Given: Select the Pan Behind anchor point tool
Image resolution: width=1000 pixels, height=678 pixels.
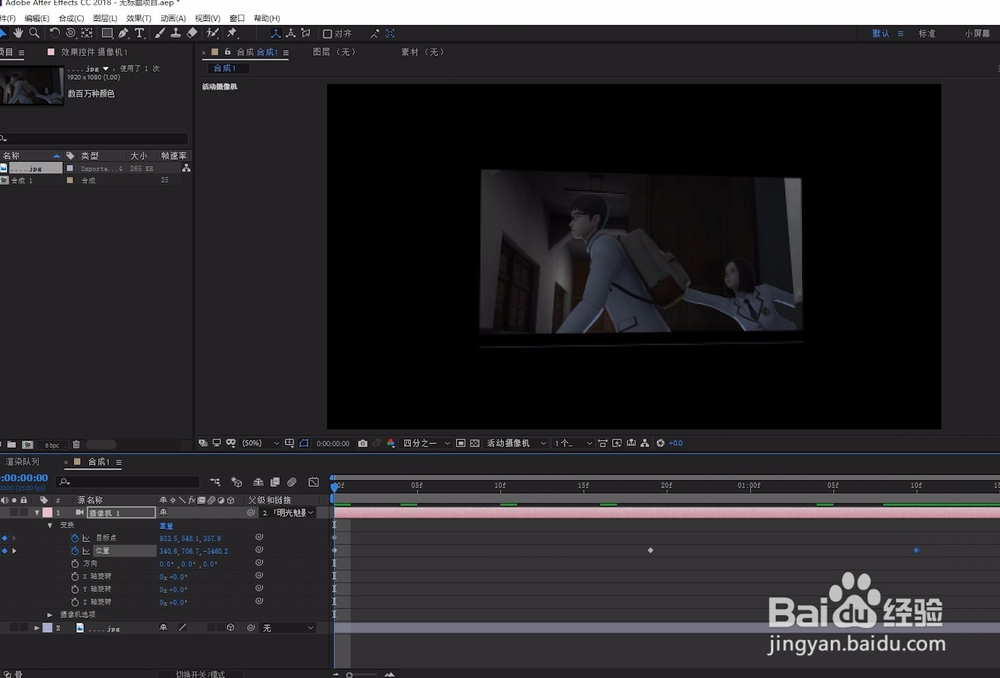Looking at the screenshot, I should pyautogui.click(x=87, y=33).
